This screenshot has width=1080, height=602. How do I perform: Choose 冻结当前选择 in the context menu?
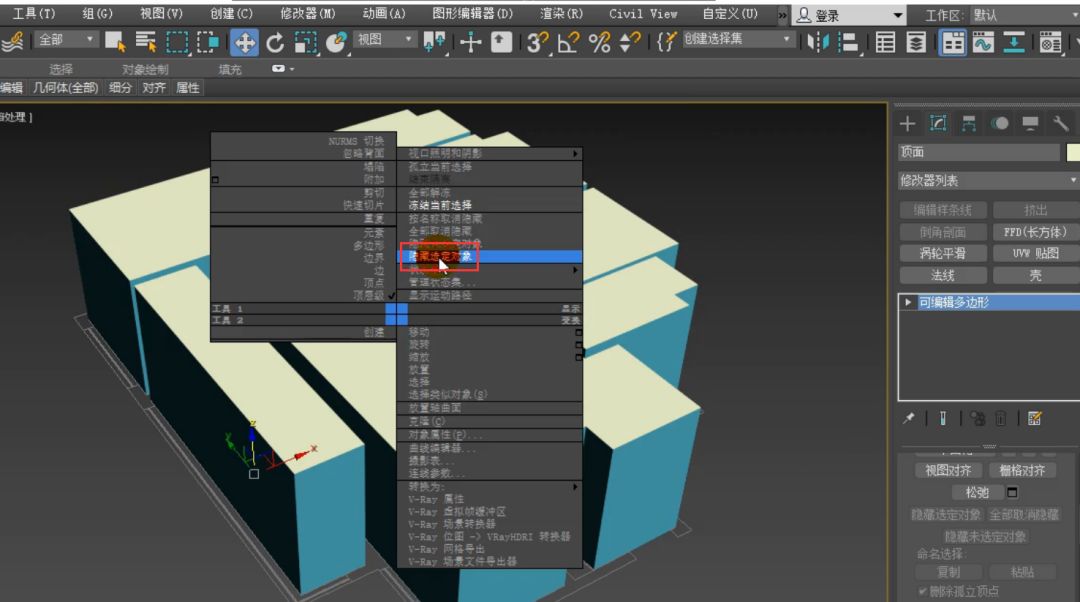tap(490, 205)
